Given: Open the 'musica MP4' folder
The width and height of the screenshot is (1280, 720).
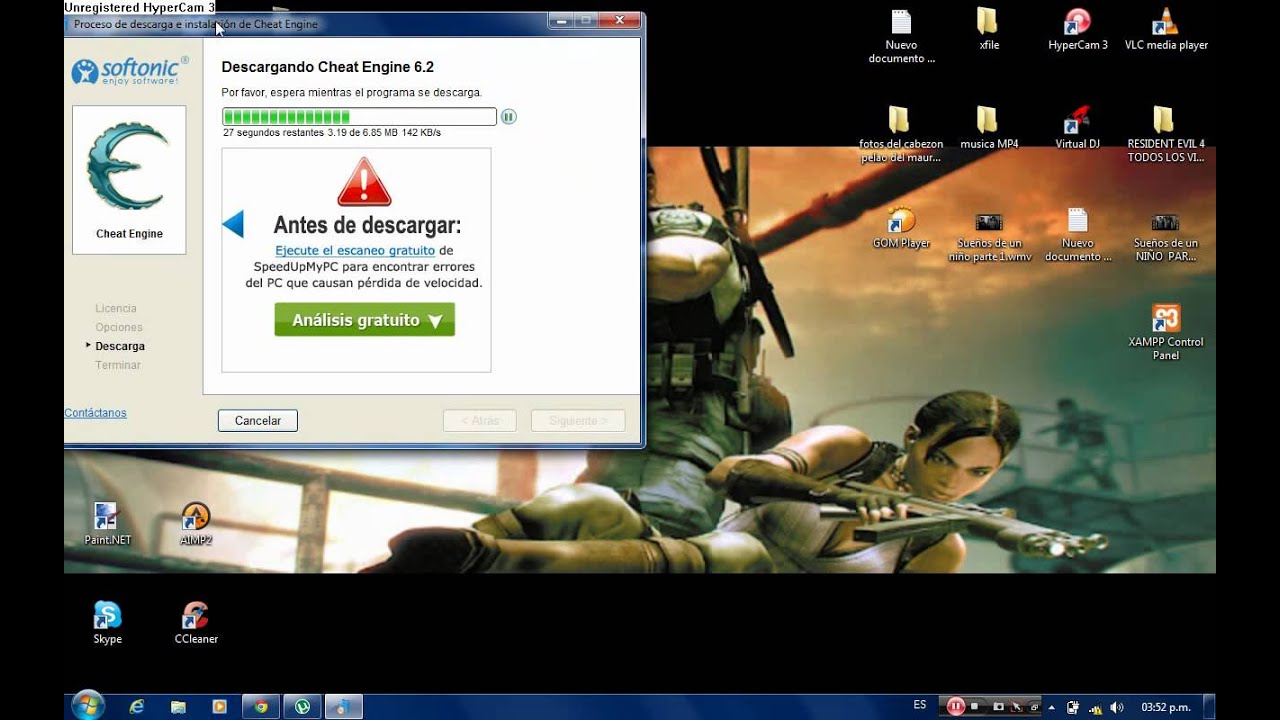Looking at the screenshot, I should pos(989,128).
